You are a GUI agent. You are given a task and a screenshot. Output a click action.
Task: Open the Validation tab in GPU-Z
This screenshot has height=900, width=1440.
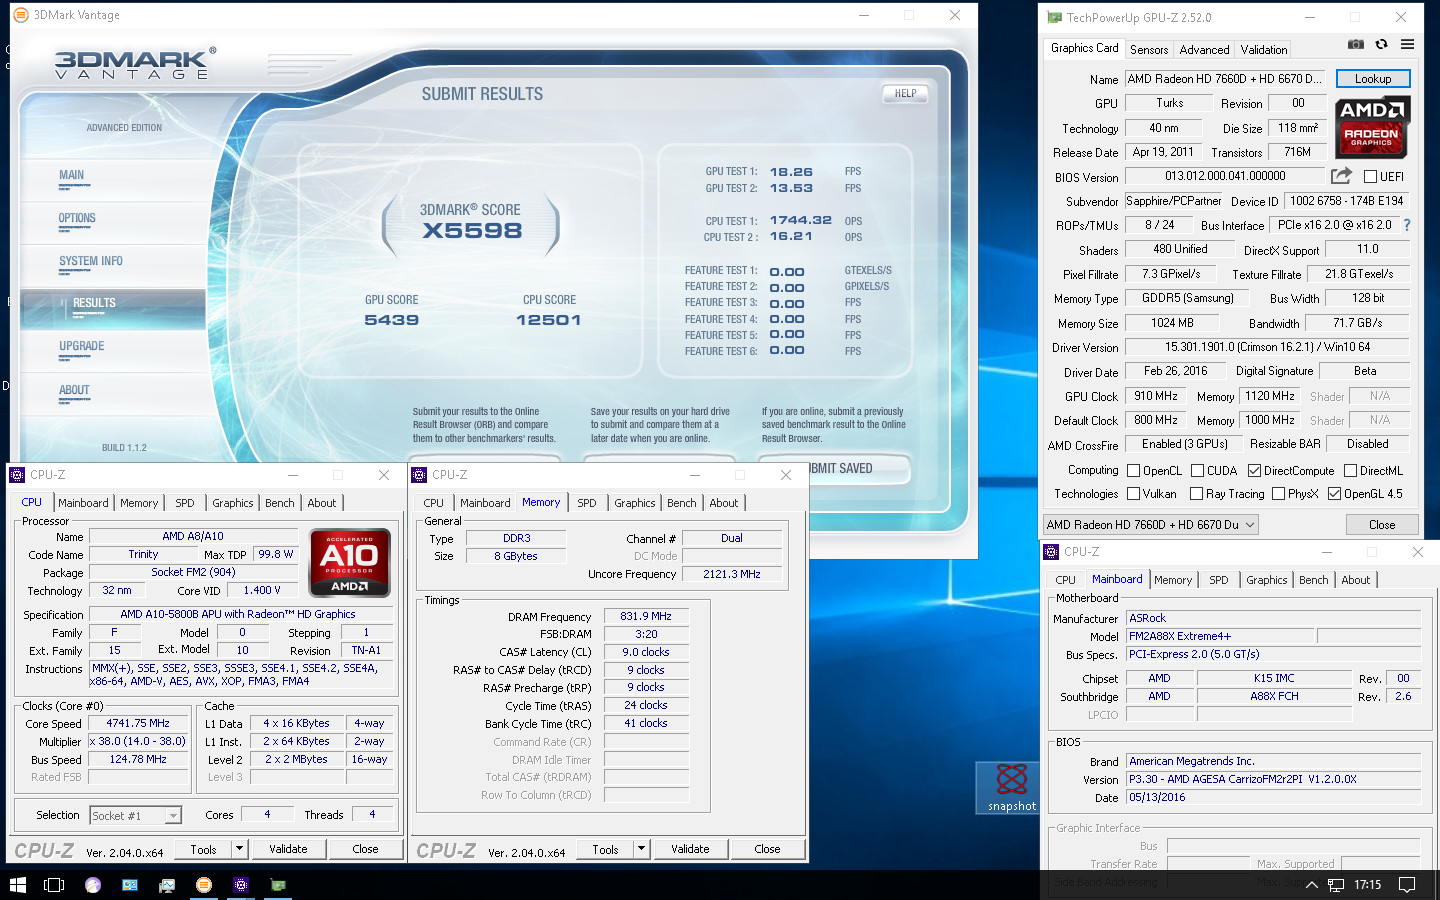click(1264, 50)
